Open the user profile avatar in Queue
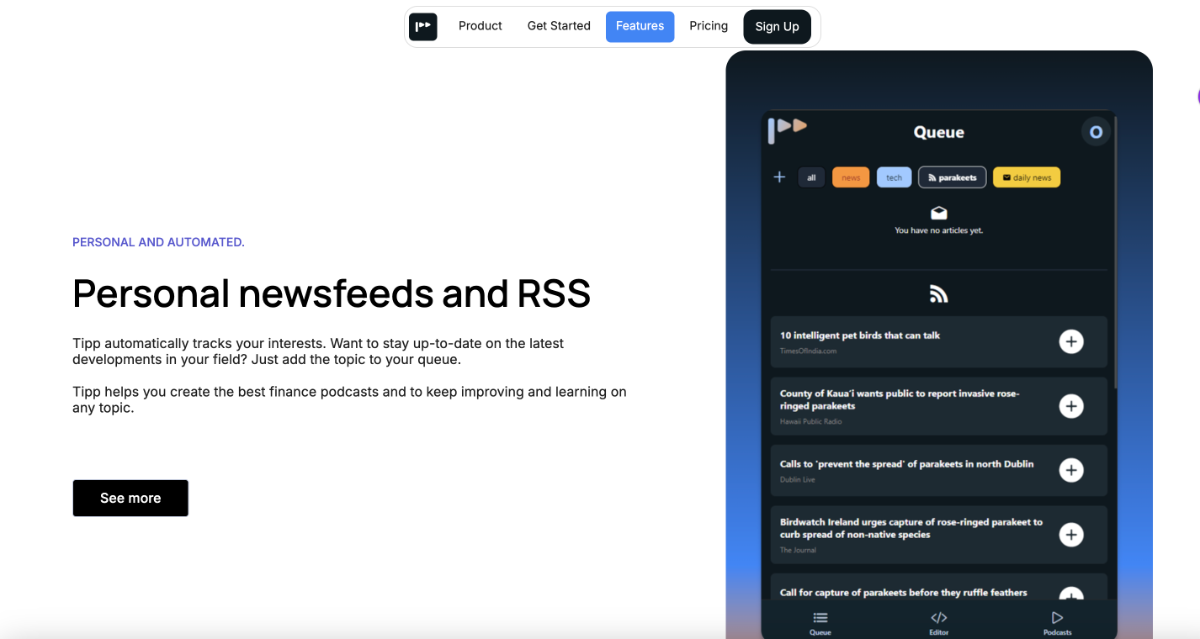This screenshot has height=639, width=1200. pos(1096,132)
